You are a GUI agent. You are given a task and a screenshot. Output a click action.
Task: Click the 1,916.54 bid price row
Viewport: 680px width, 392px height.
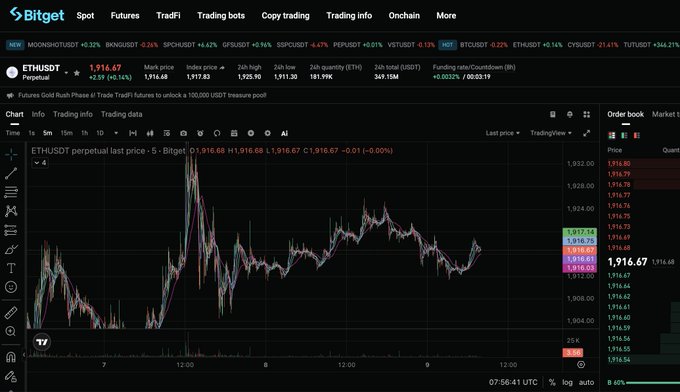click(643, 359)
